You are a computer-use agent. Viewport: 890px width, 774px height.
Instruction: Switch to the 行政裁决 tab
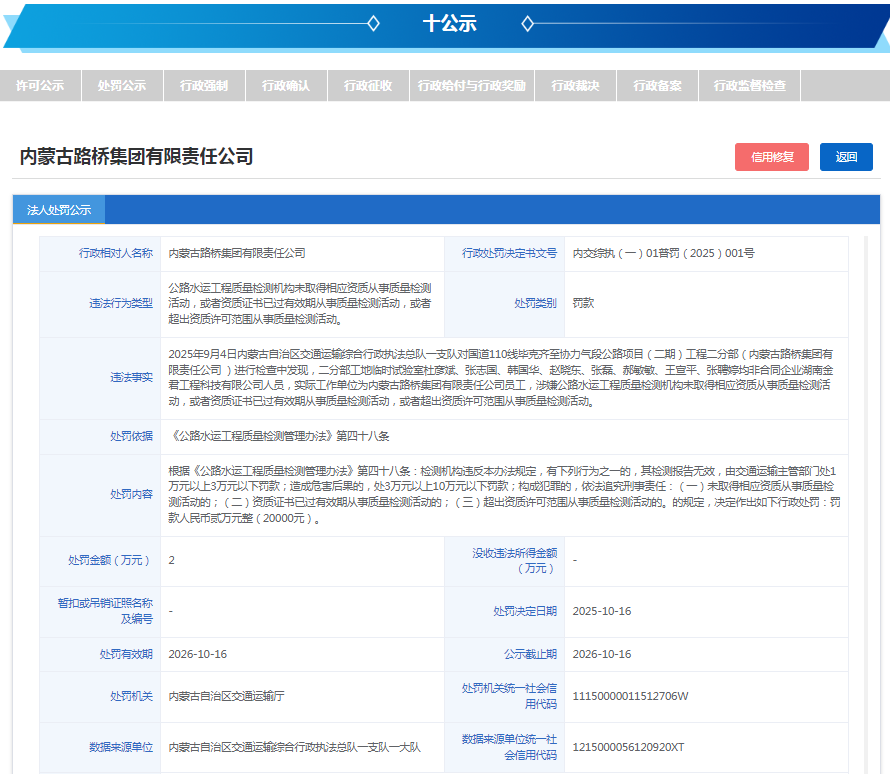point(575,86)
